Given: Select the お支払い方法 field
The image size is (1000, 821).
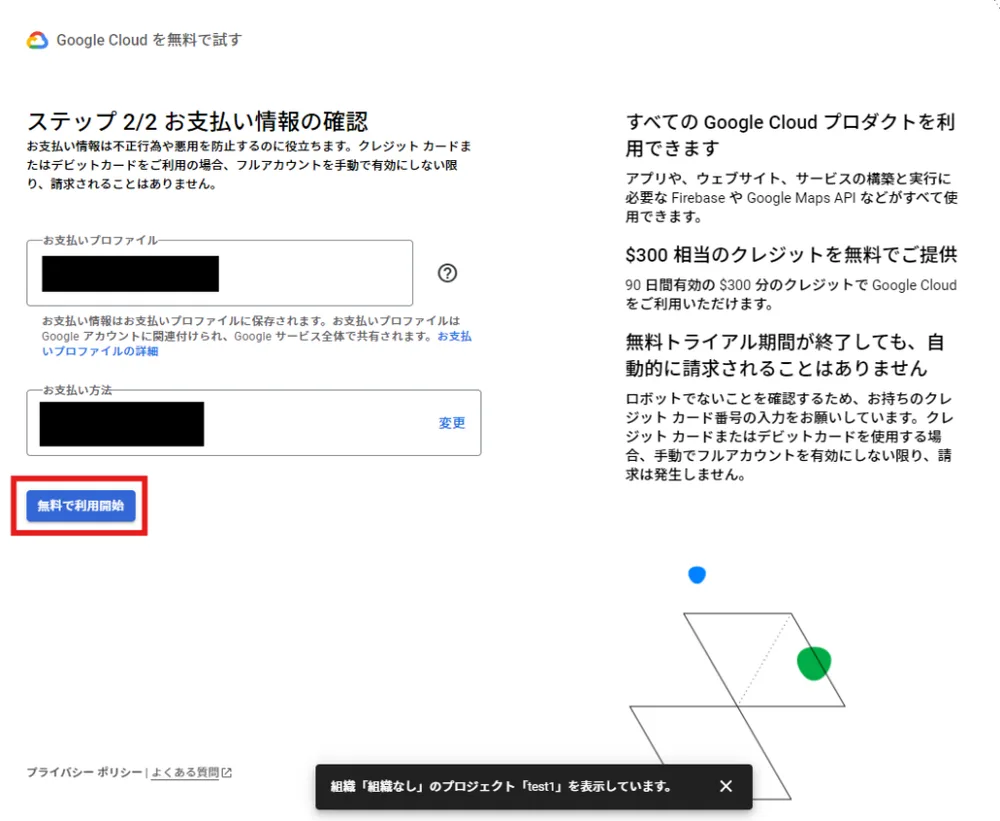Looking at the screenshot, I should 254,423.
